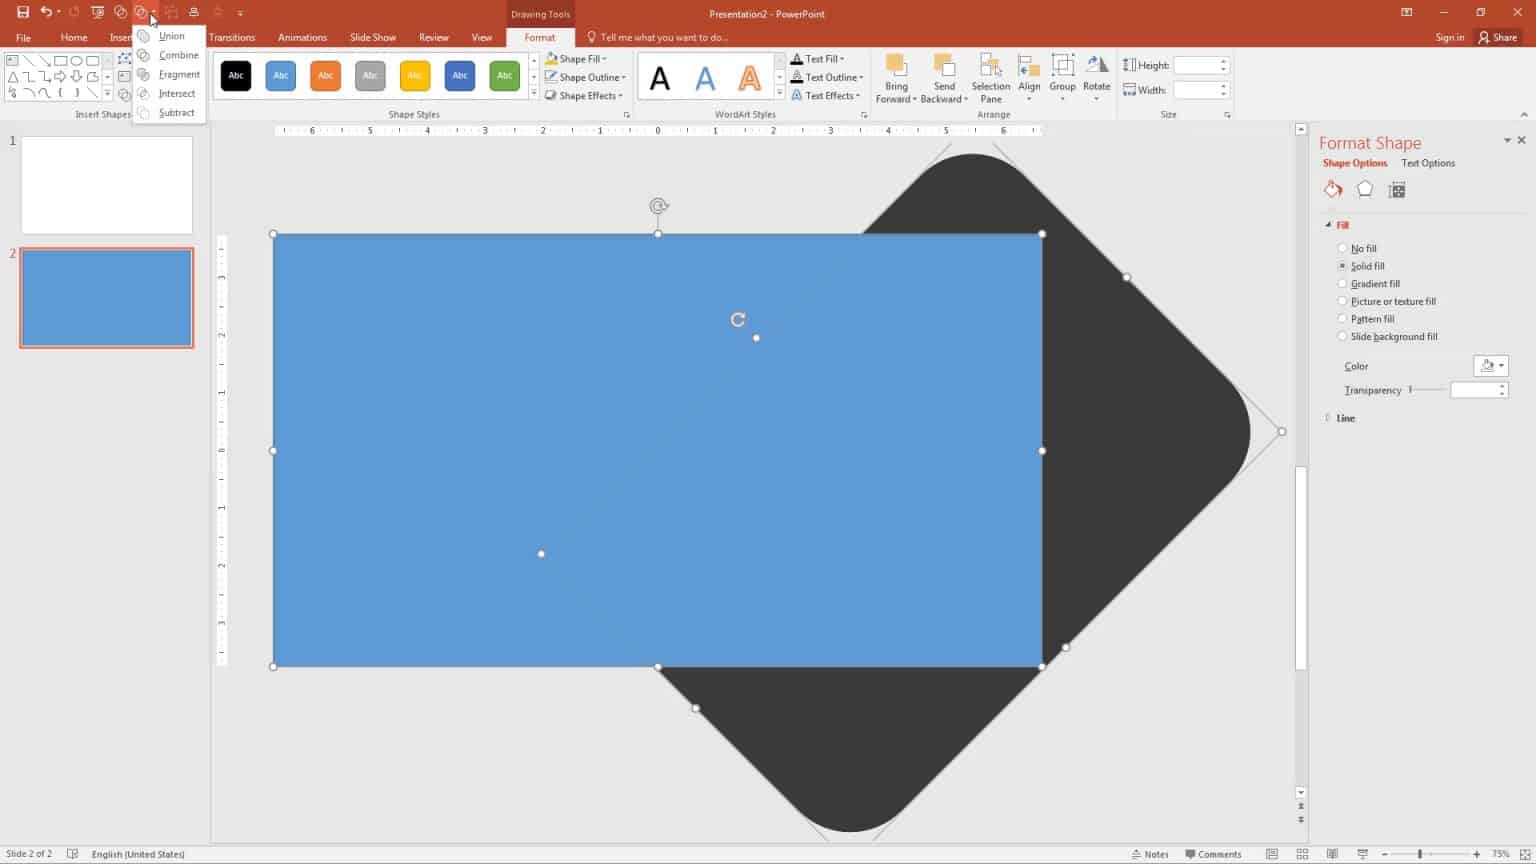This screenshot has width=1536, height=864.
Task: Choose Pattern fill in the Fill section
Action: point(1342,318)
